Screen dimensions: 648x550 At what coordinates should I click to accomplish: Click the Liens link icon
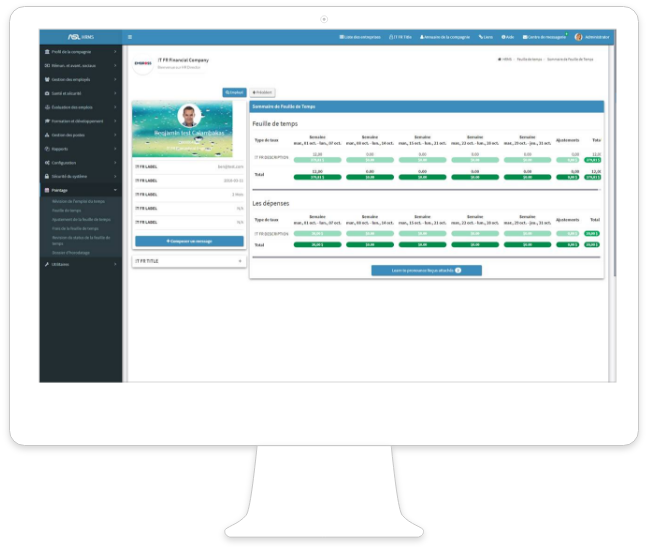click(485, 37)
